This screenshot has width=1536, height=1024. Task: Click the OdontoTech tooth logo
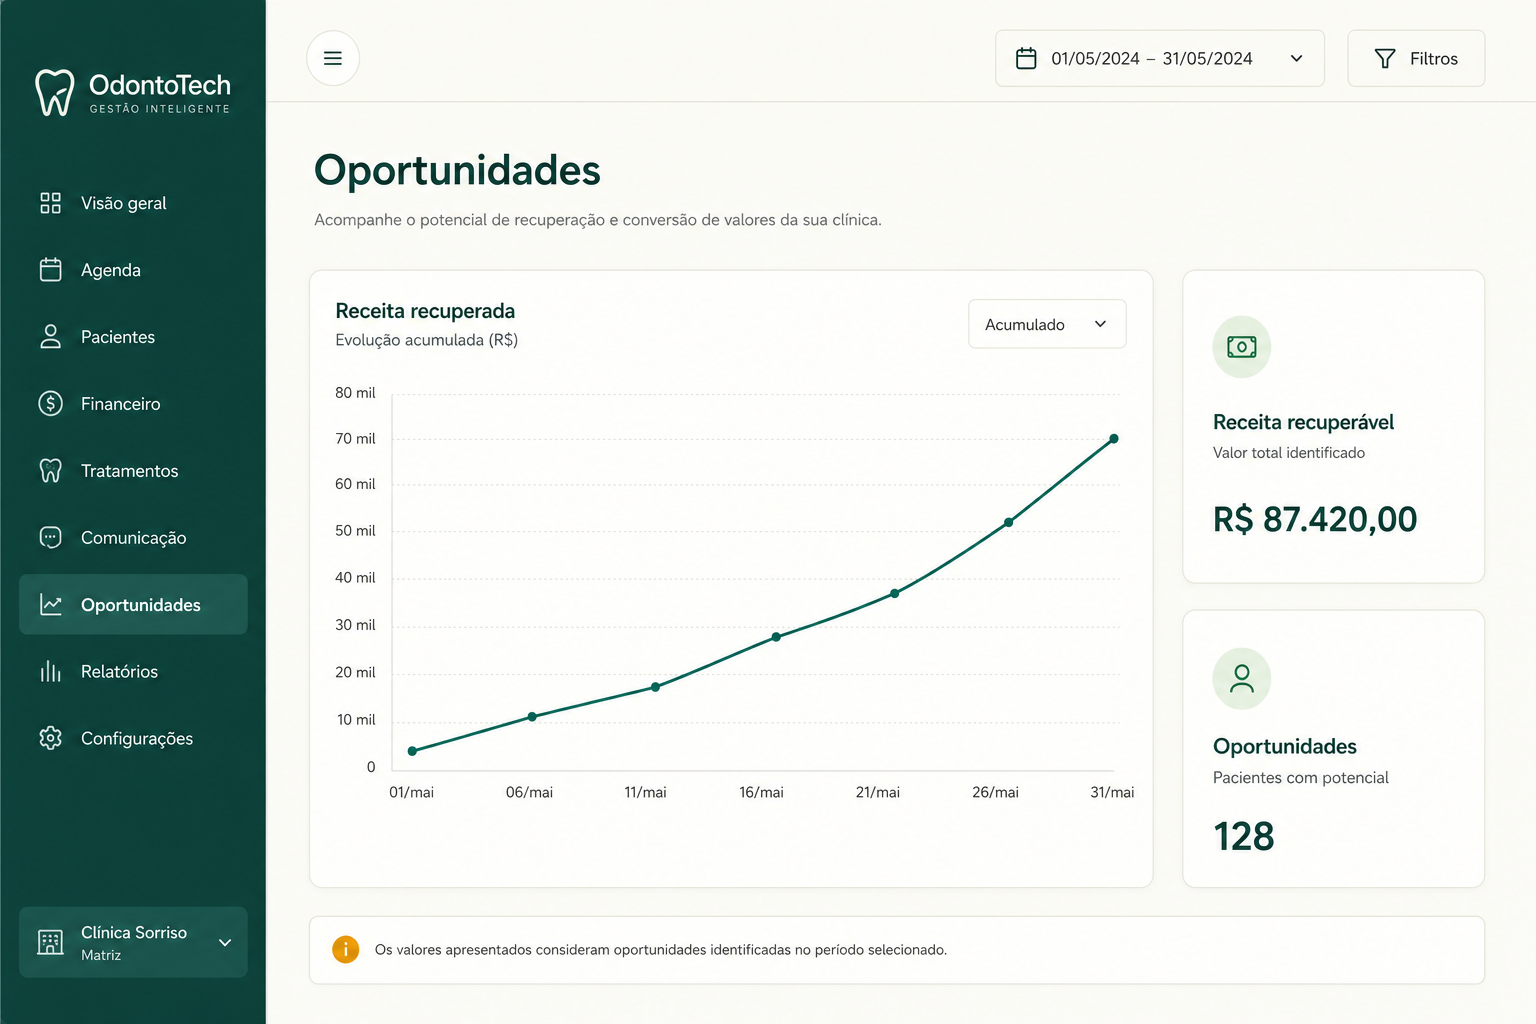coord(54,92)
